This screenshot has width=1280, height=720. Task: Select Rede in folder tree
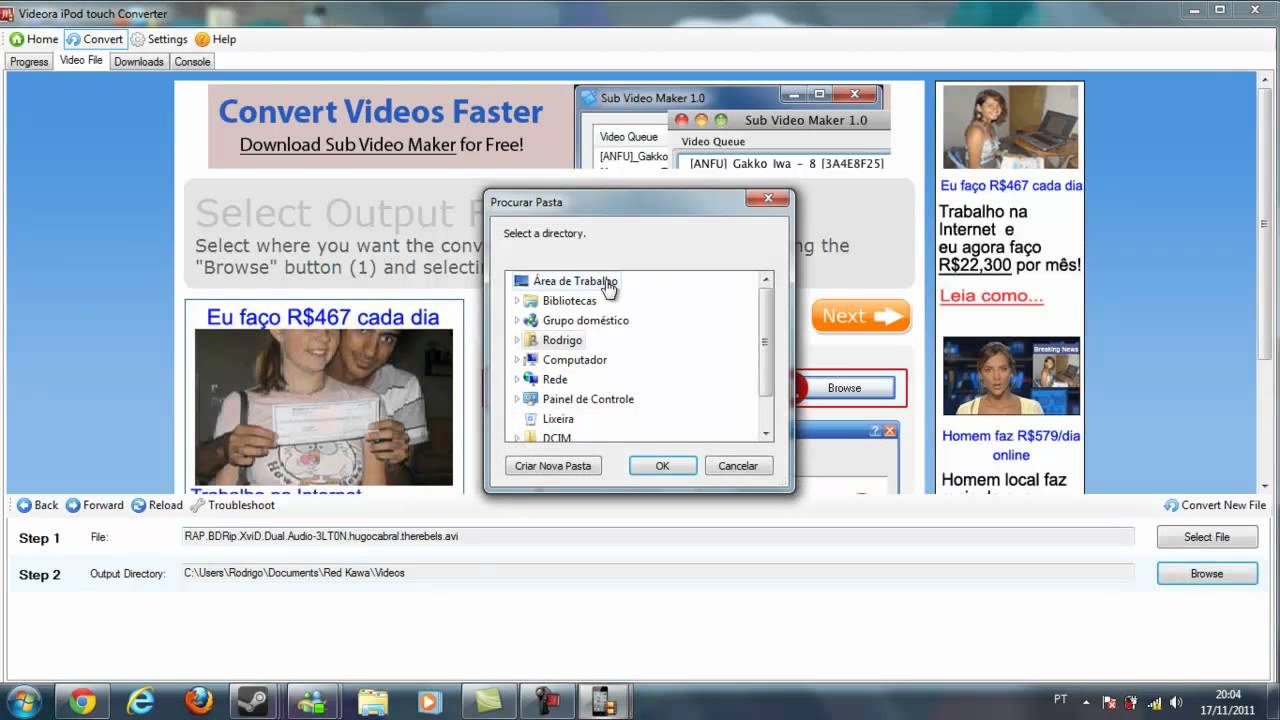[555, 380]
